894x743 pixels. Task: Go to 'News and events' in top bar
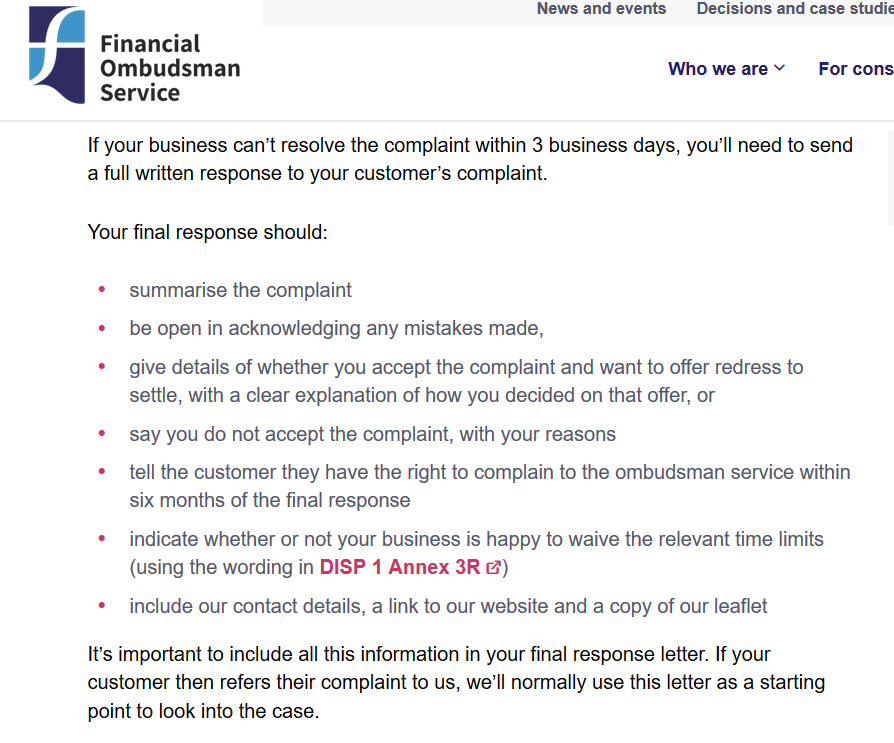point(601,9)
